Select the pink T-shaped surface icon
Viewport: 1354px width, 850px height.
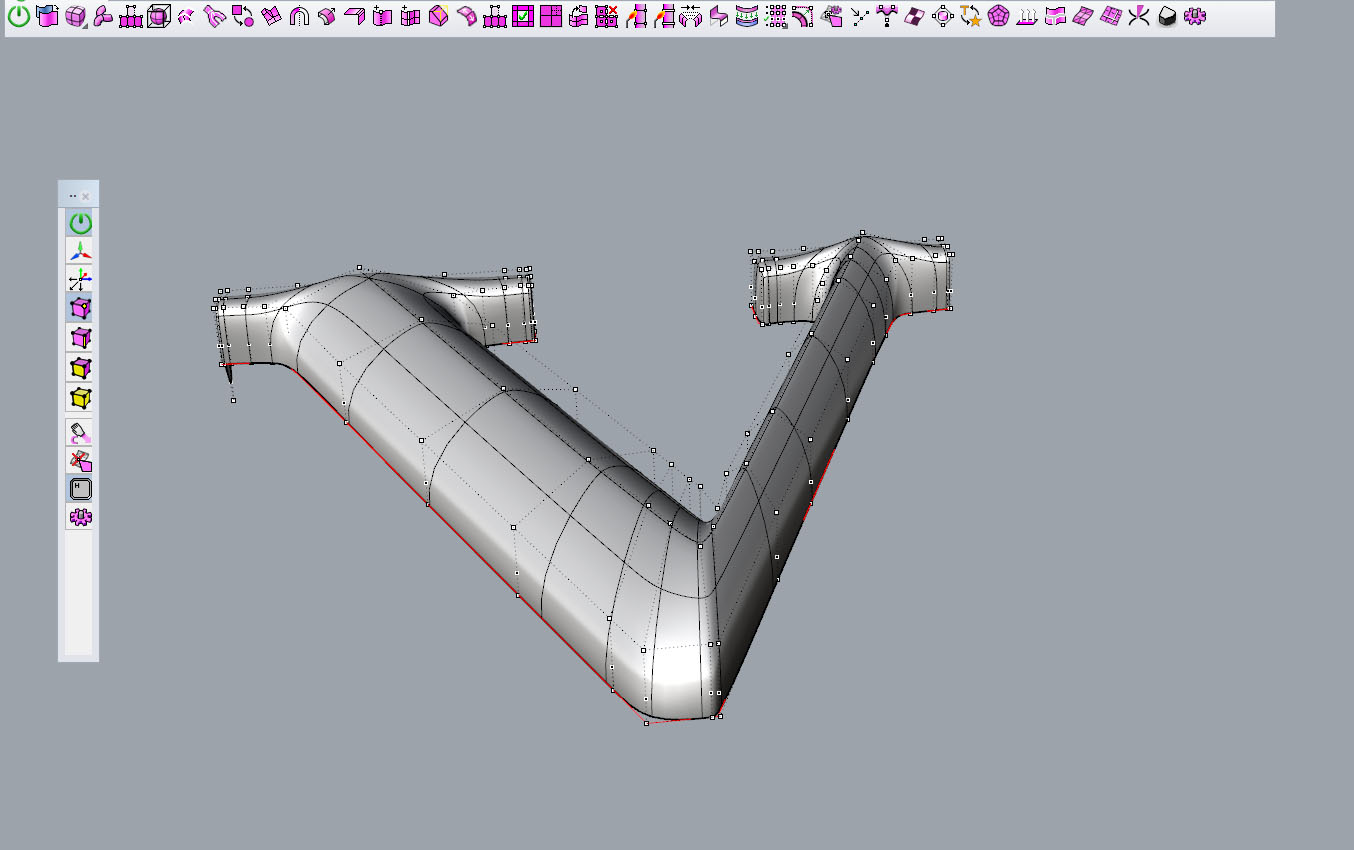coord(1055,16)
